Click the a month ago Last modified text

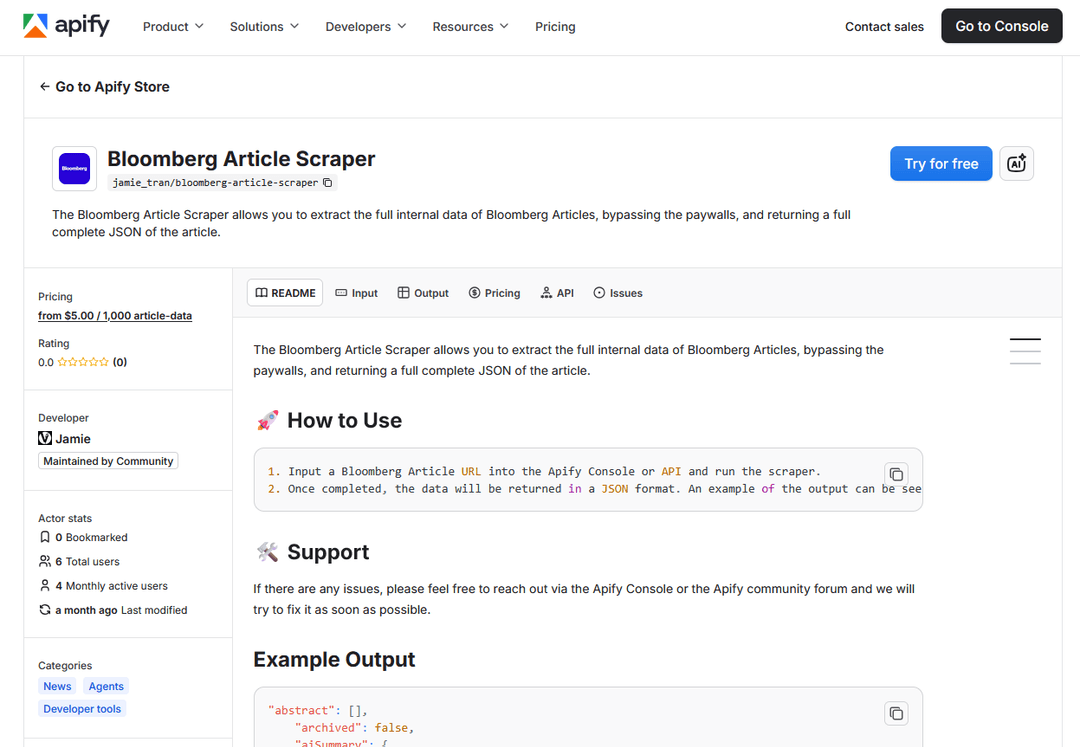pos(121,610)
